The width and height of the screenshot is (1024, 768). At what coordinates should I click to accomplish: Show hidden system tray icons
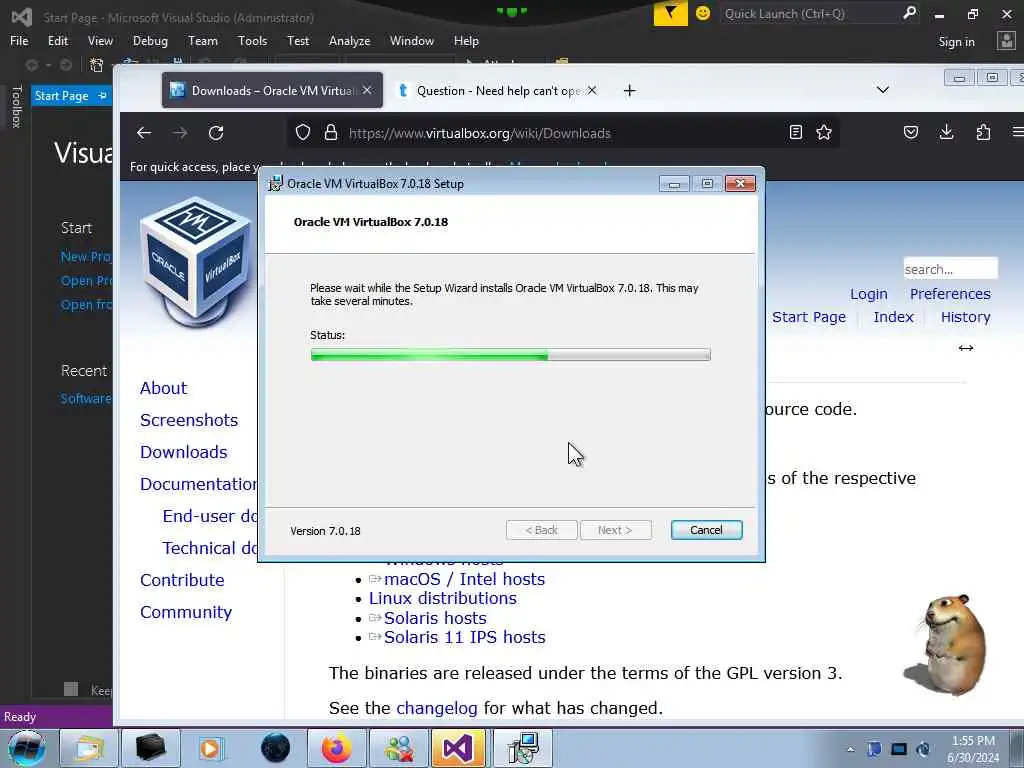(x=850, y=749)
